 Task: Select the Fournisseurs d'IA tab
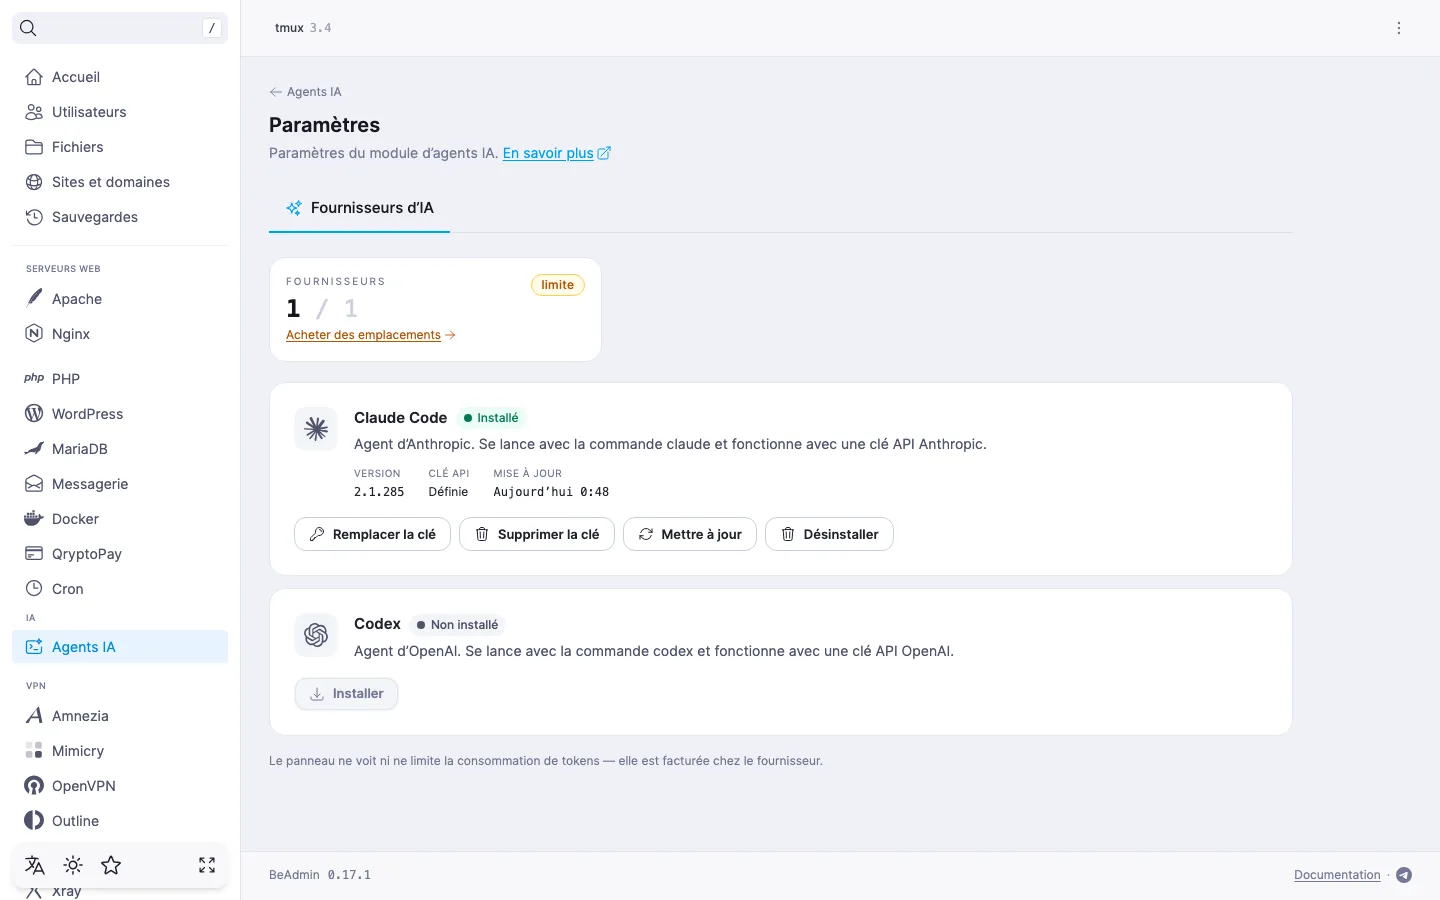click(x=359, y=208)
